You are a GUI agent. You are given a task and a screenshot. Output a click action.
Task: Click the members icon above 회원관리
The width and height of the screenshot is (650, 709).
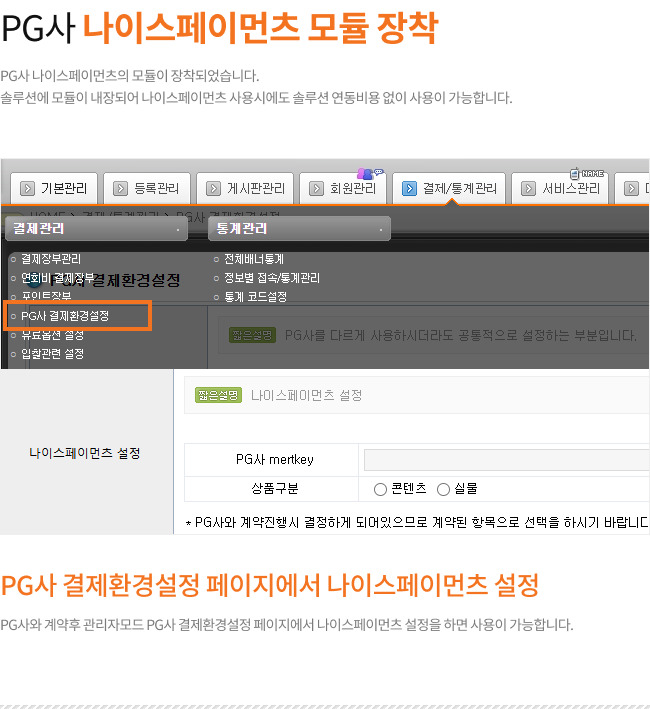point(370,173)
